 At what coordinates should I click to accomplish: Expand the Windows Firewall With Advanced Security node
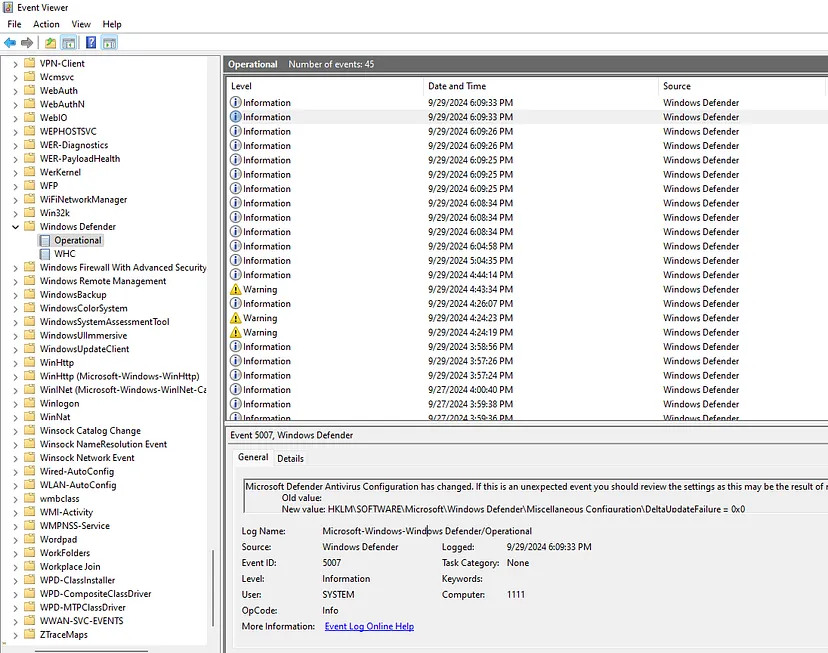[14, 267]
